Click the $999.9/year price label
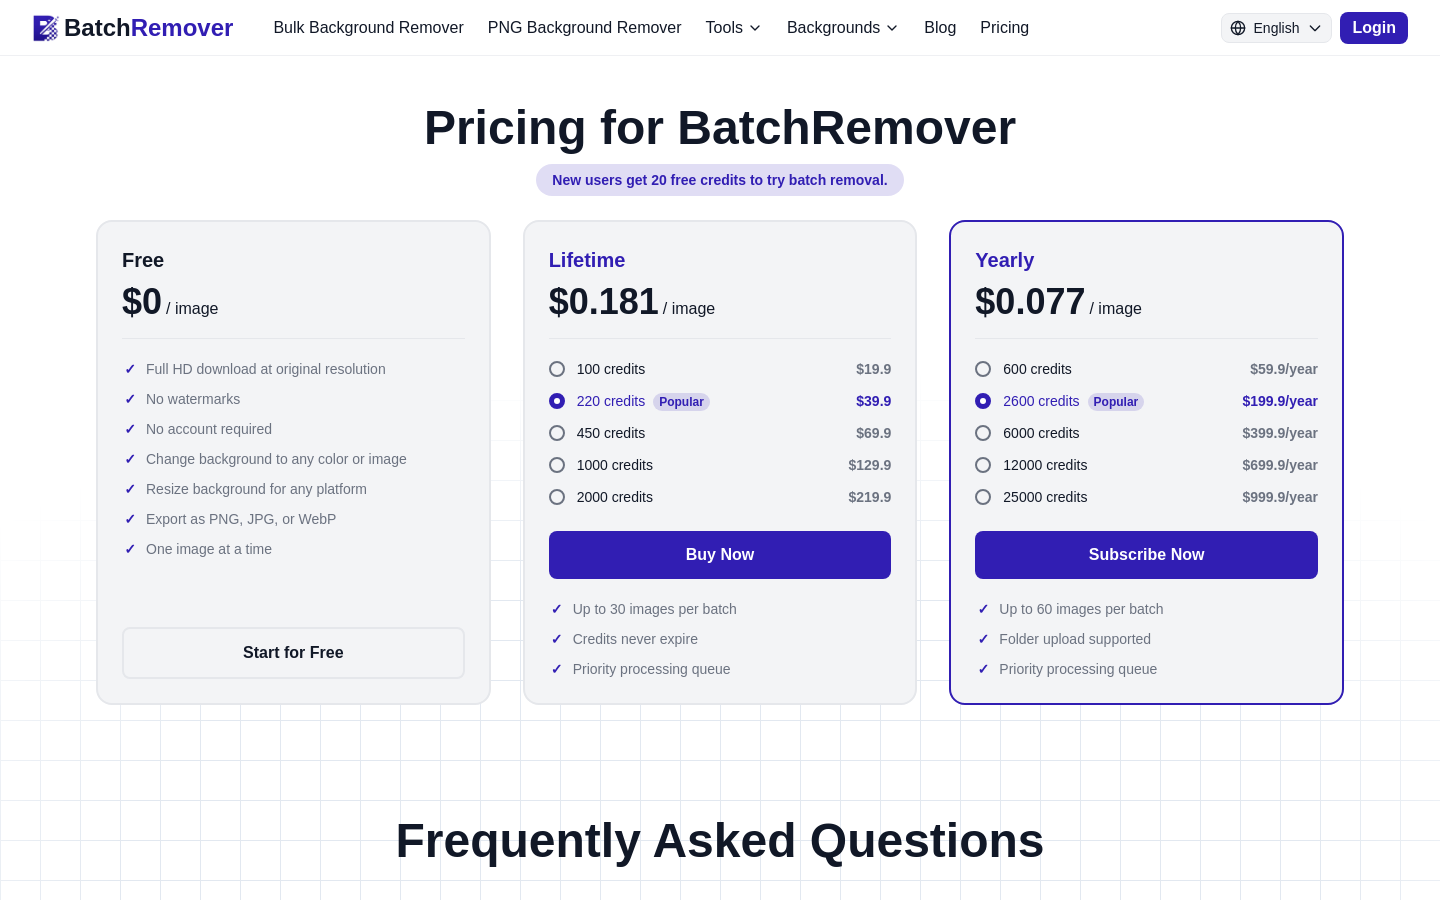The width and height of the screenshot is (1440, 900). click(x=1279, y=497)
